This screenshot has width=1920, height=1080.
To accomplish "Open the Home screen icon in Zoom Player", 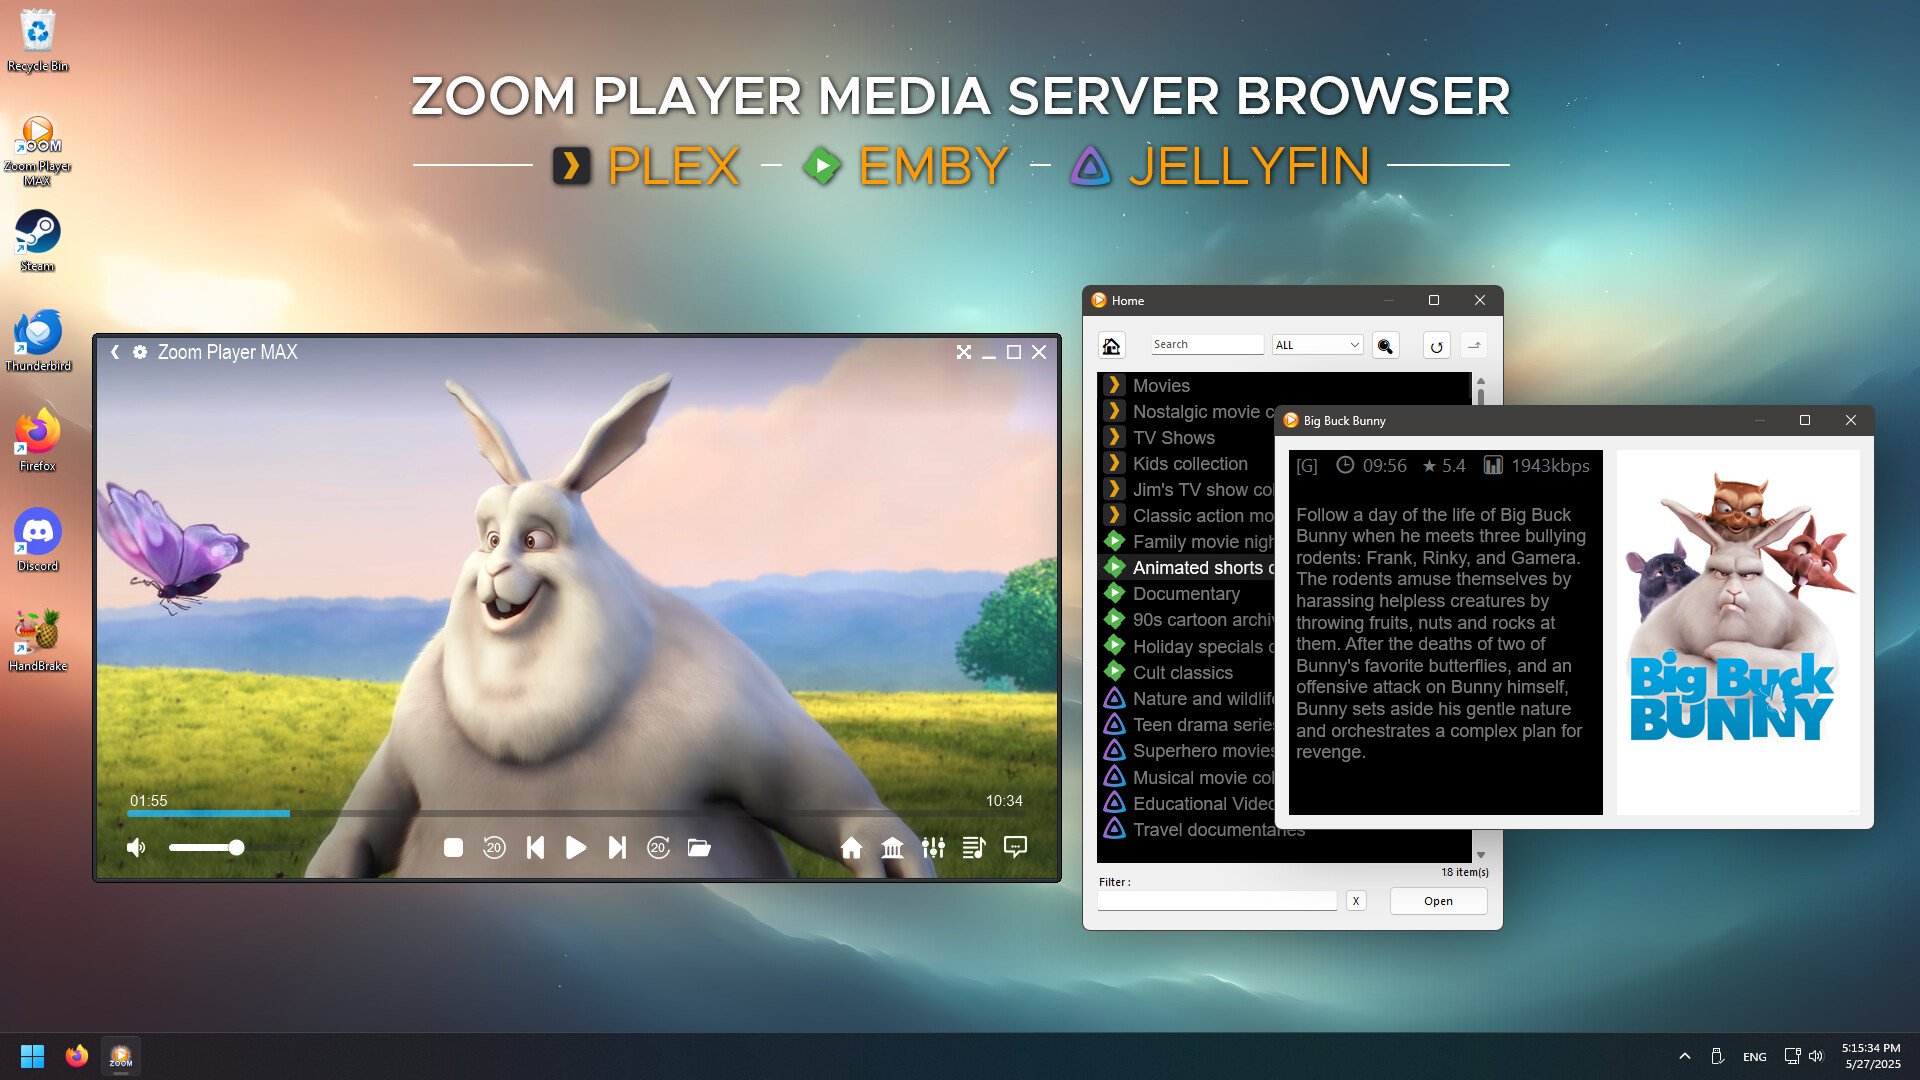I will 853,847.
